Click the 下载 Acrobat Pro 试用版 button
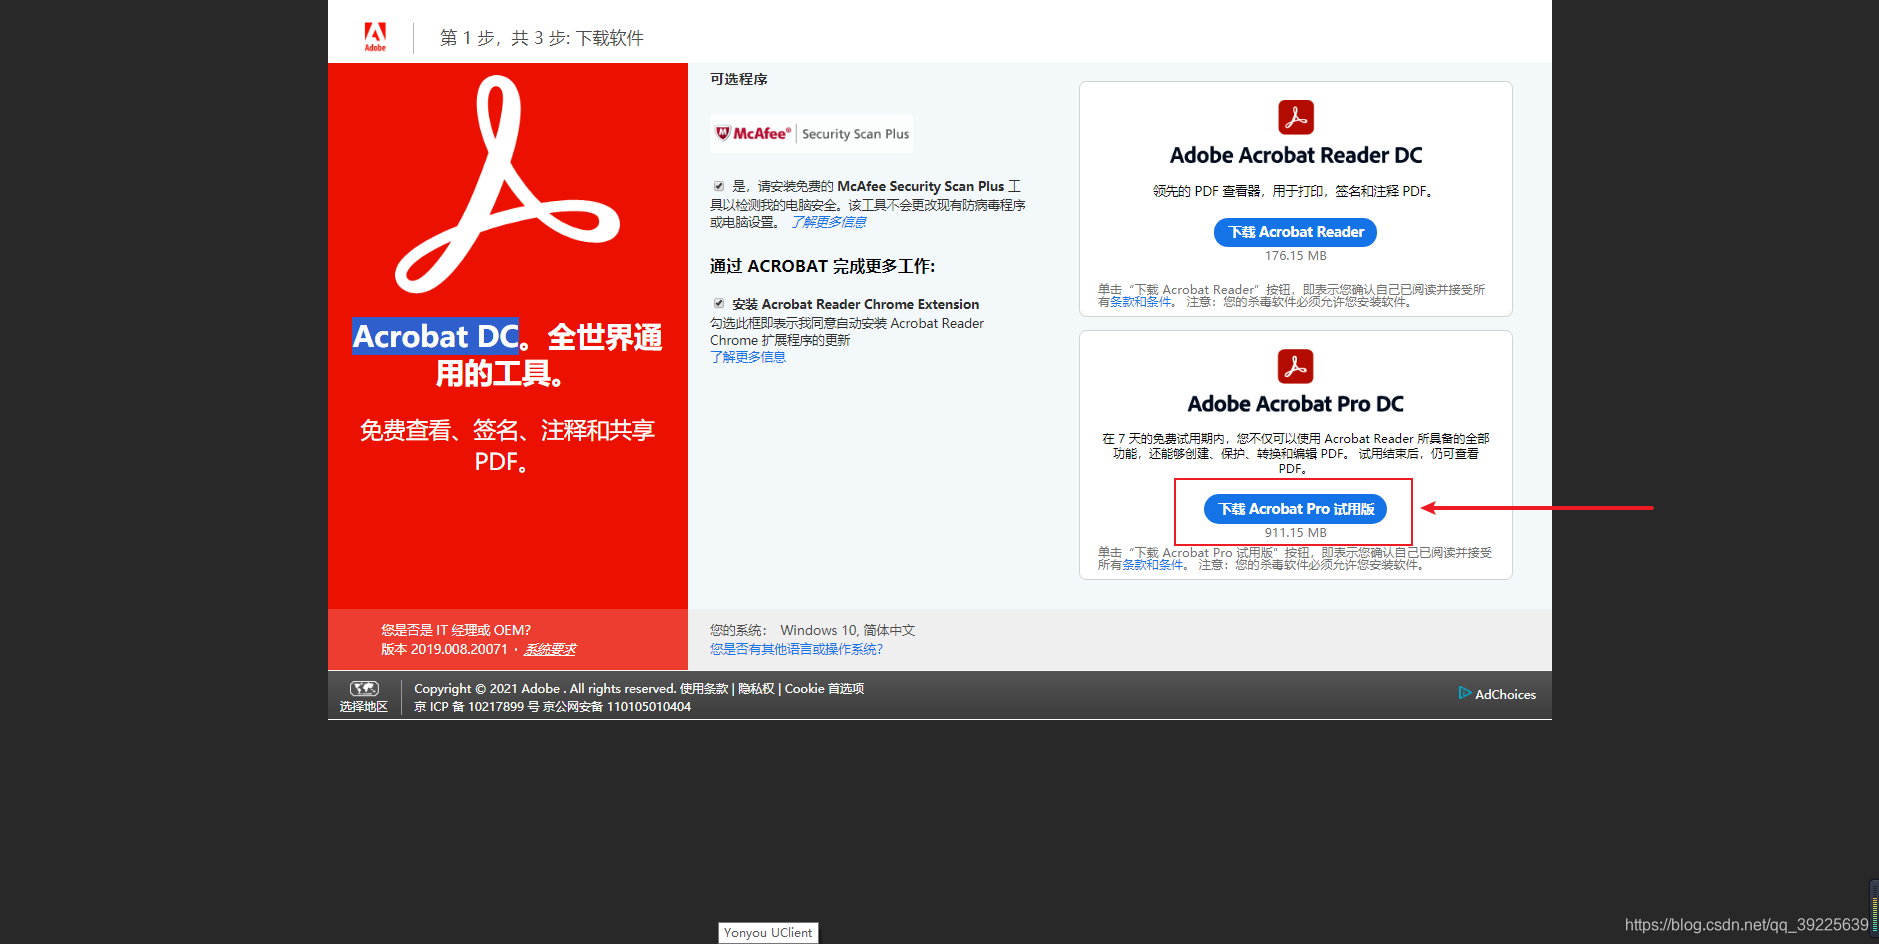 (1296, 509)
